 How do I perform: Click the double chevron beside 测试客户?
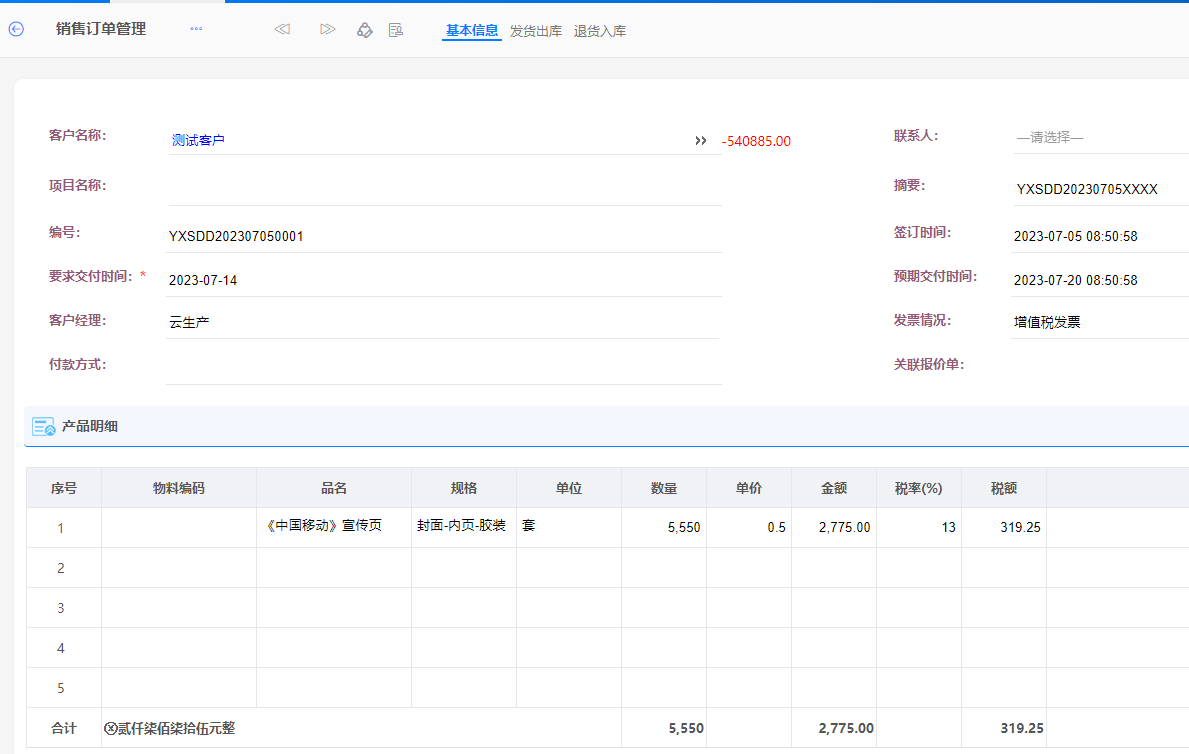[701, 140]
